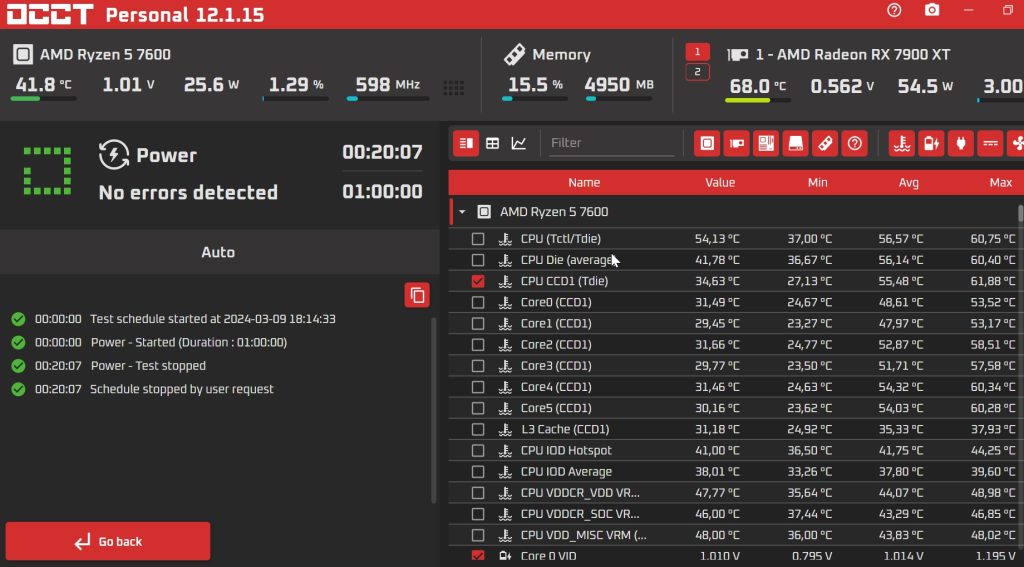Click the Auto mode bar
Viewport: 1024px width, 567px height.
coord(219,252)
